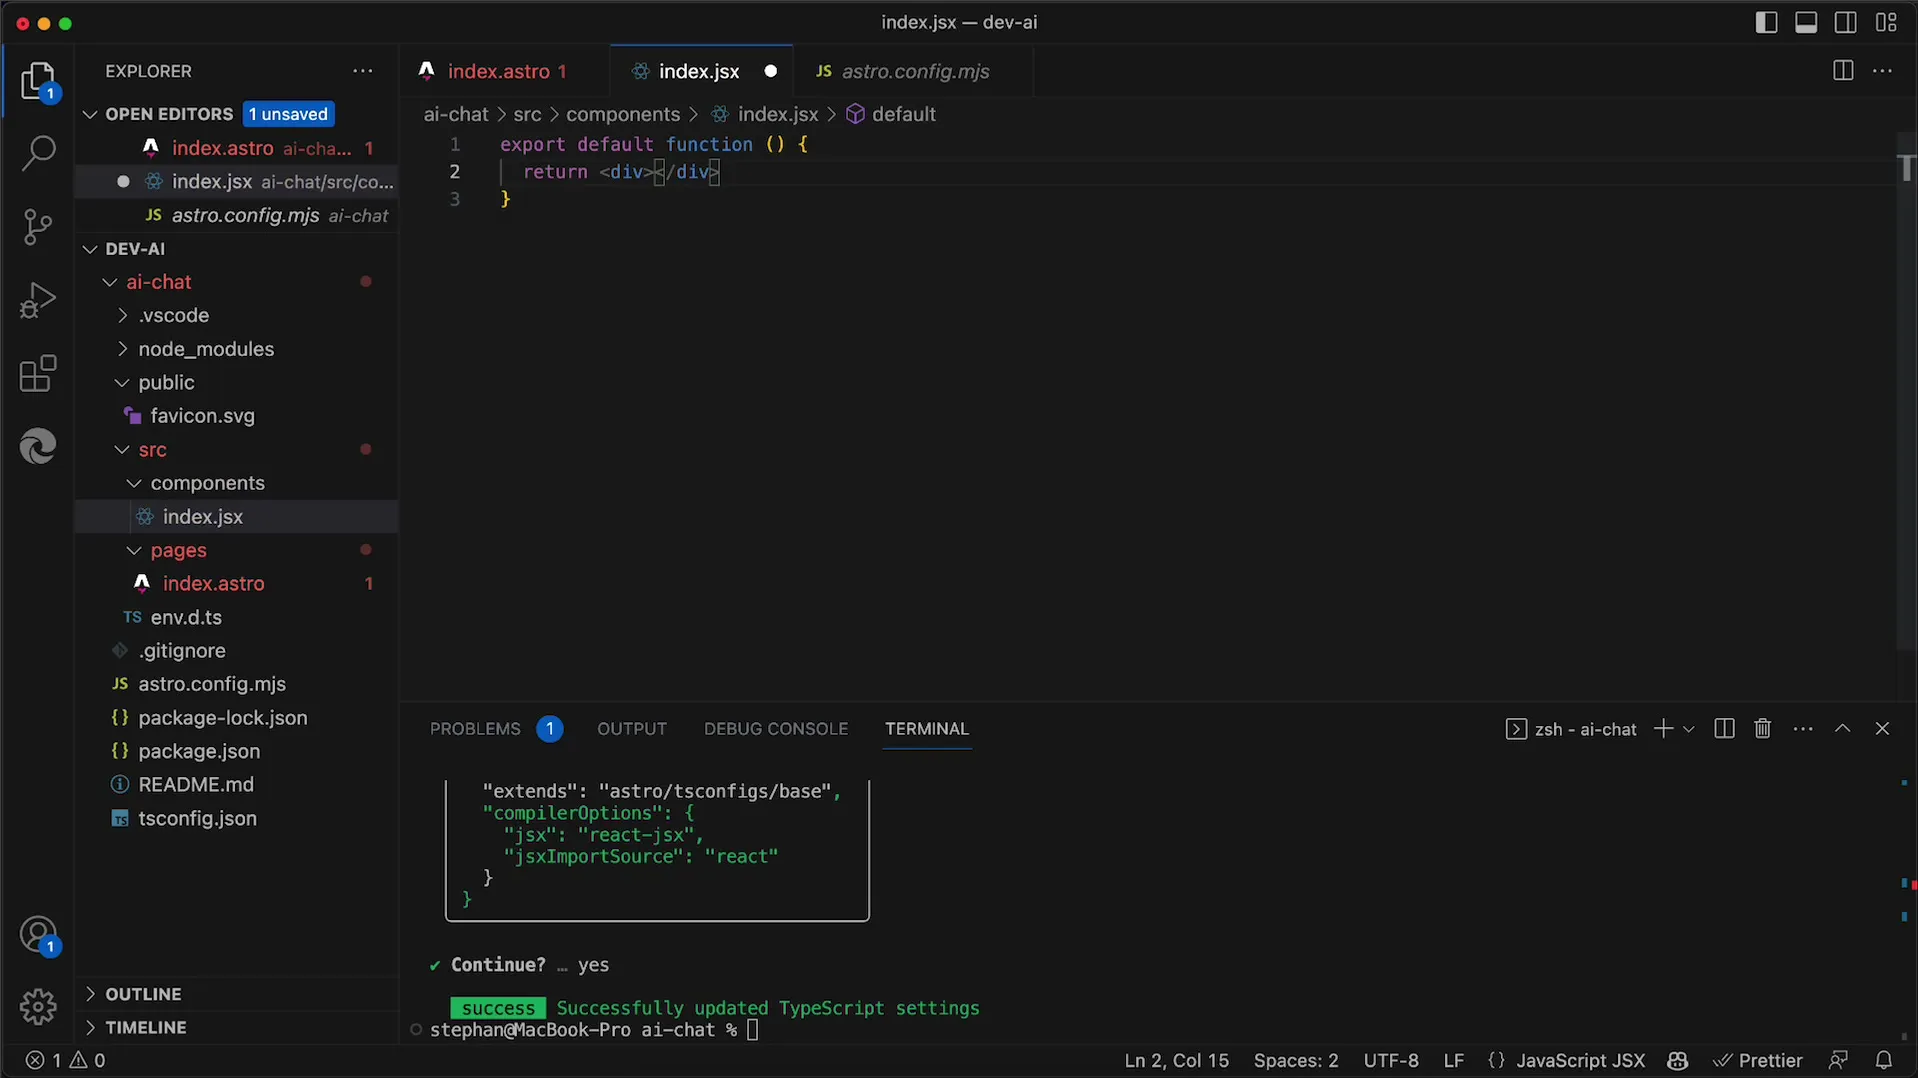Screen dimensions: 1918x1078
Task: Click the zsh - ai-chat terminal label
Action: pyautogui.click(x=1571, y=729)
